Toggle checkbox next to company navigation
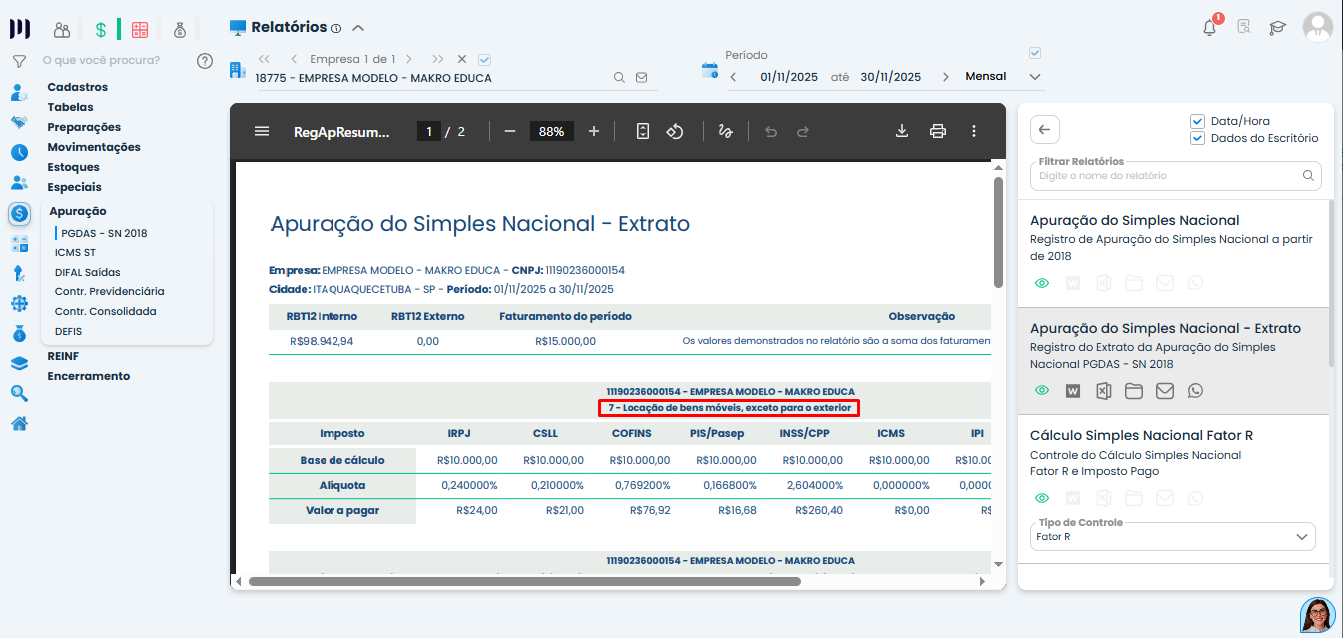1343x638 pixels. 485,59
